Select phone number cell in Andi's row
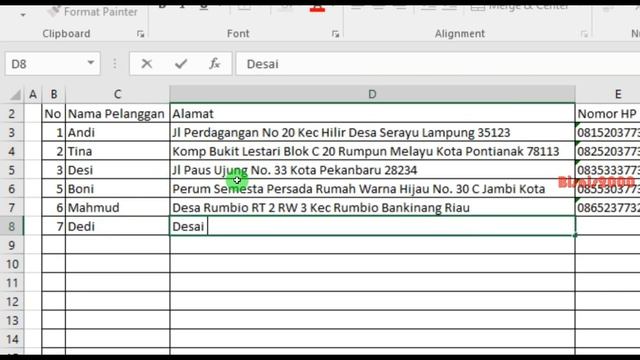The image size is (640, 360). pos(608,132)
